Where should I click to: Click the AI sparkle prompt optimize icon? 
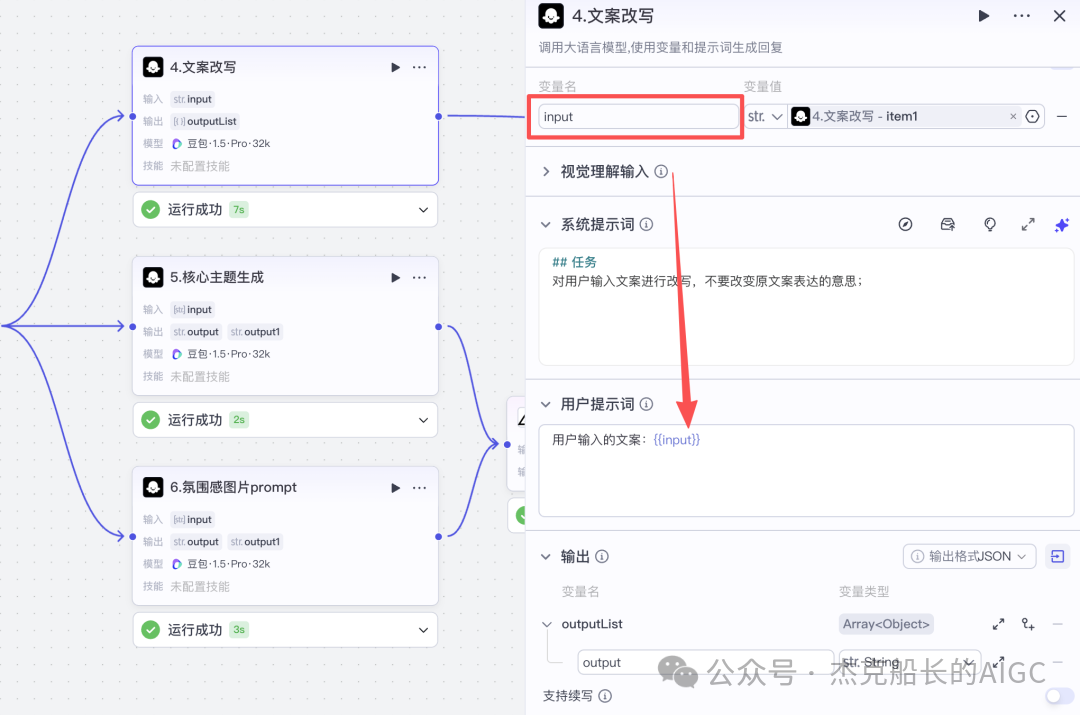[1061, 225]
